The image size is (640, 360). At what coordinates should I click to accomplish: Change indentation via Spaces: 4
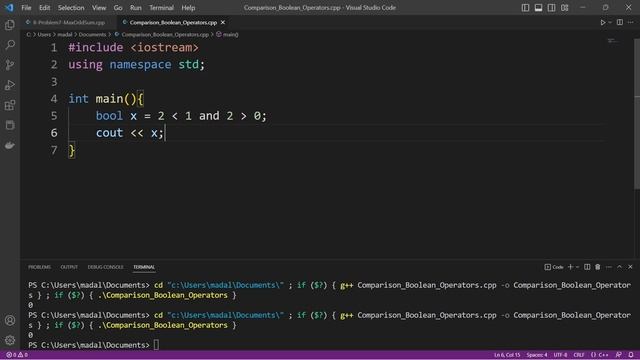coord(537,355)
